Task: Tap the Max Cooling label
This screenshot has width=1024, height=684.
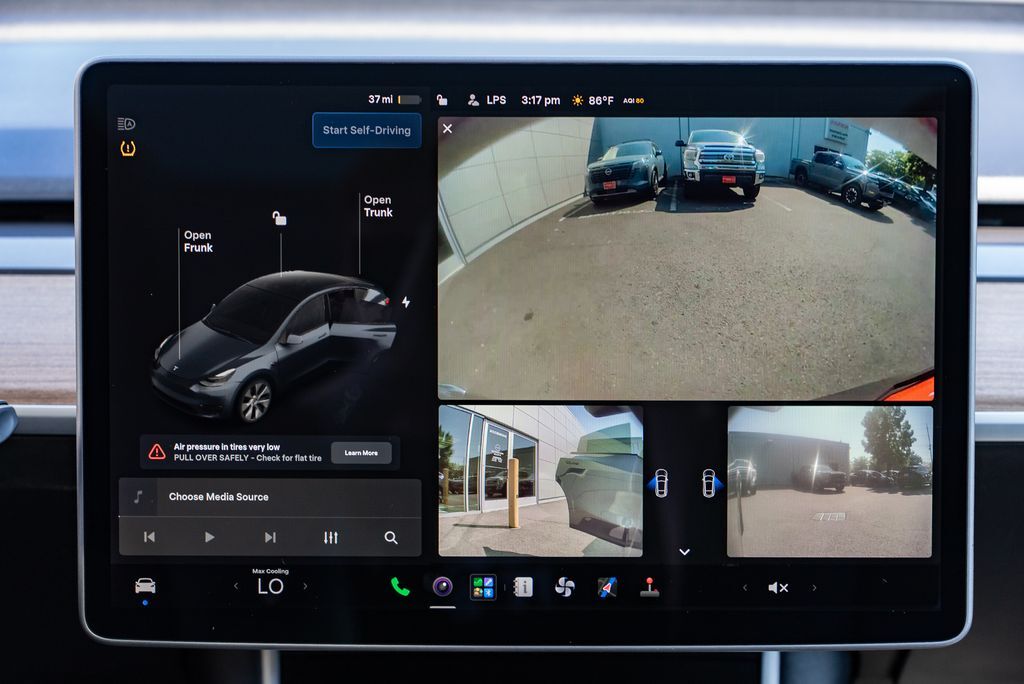Action: [270, 571]
